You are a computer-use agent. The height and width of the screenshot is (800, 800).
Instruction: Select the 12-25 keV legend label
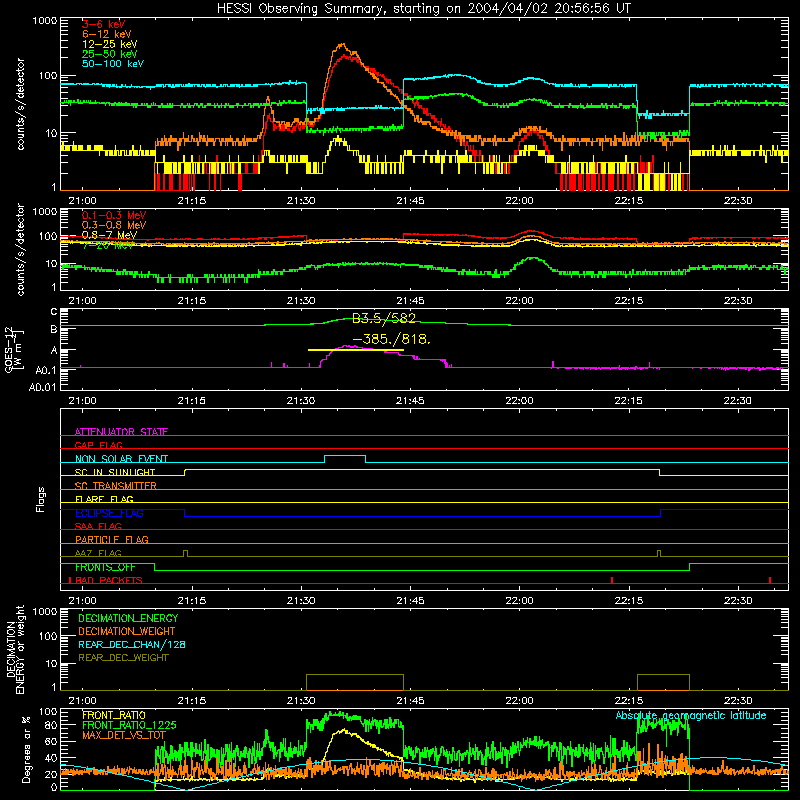coord(110,44)
